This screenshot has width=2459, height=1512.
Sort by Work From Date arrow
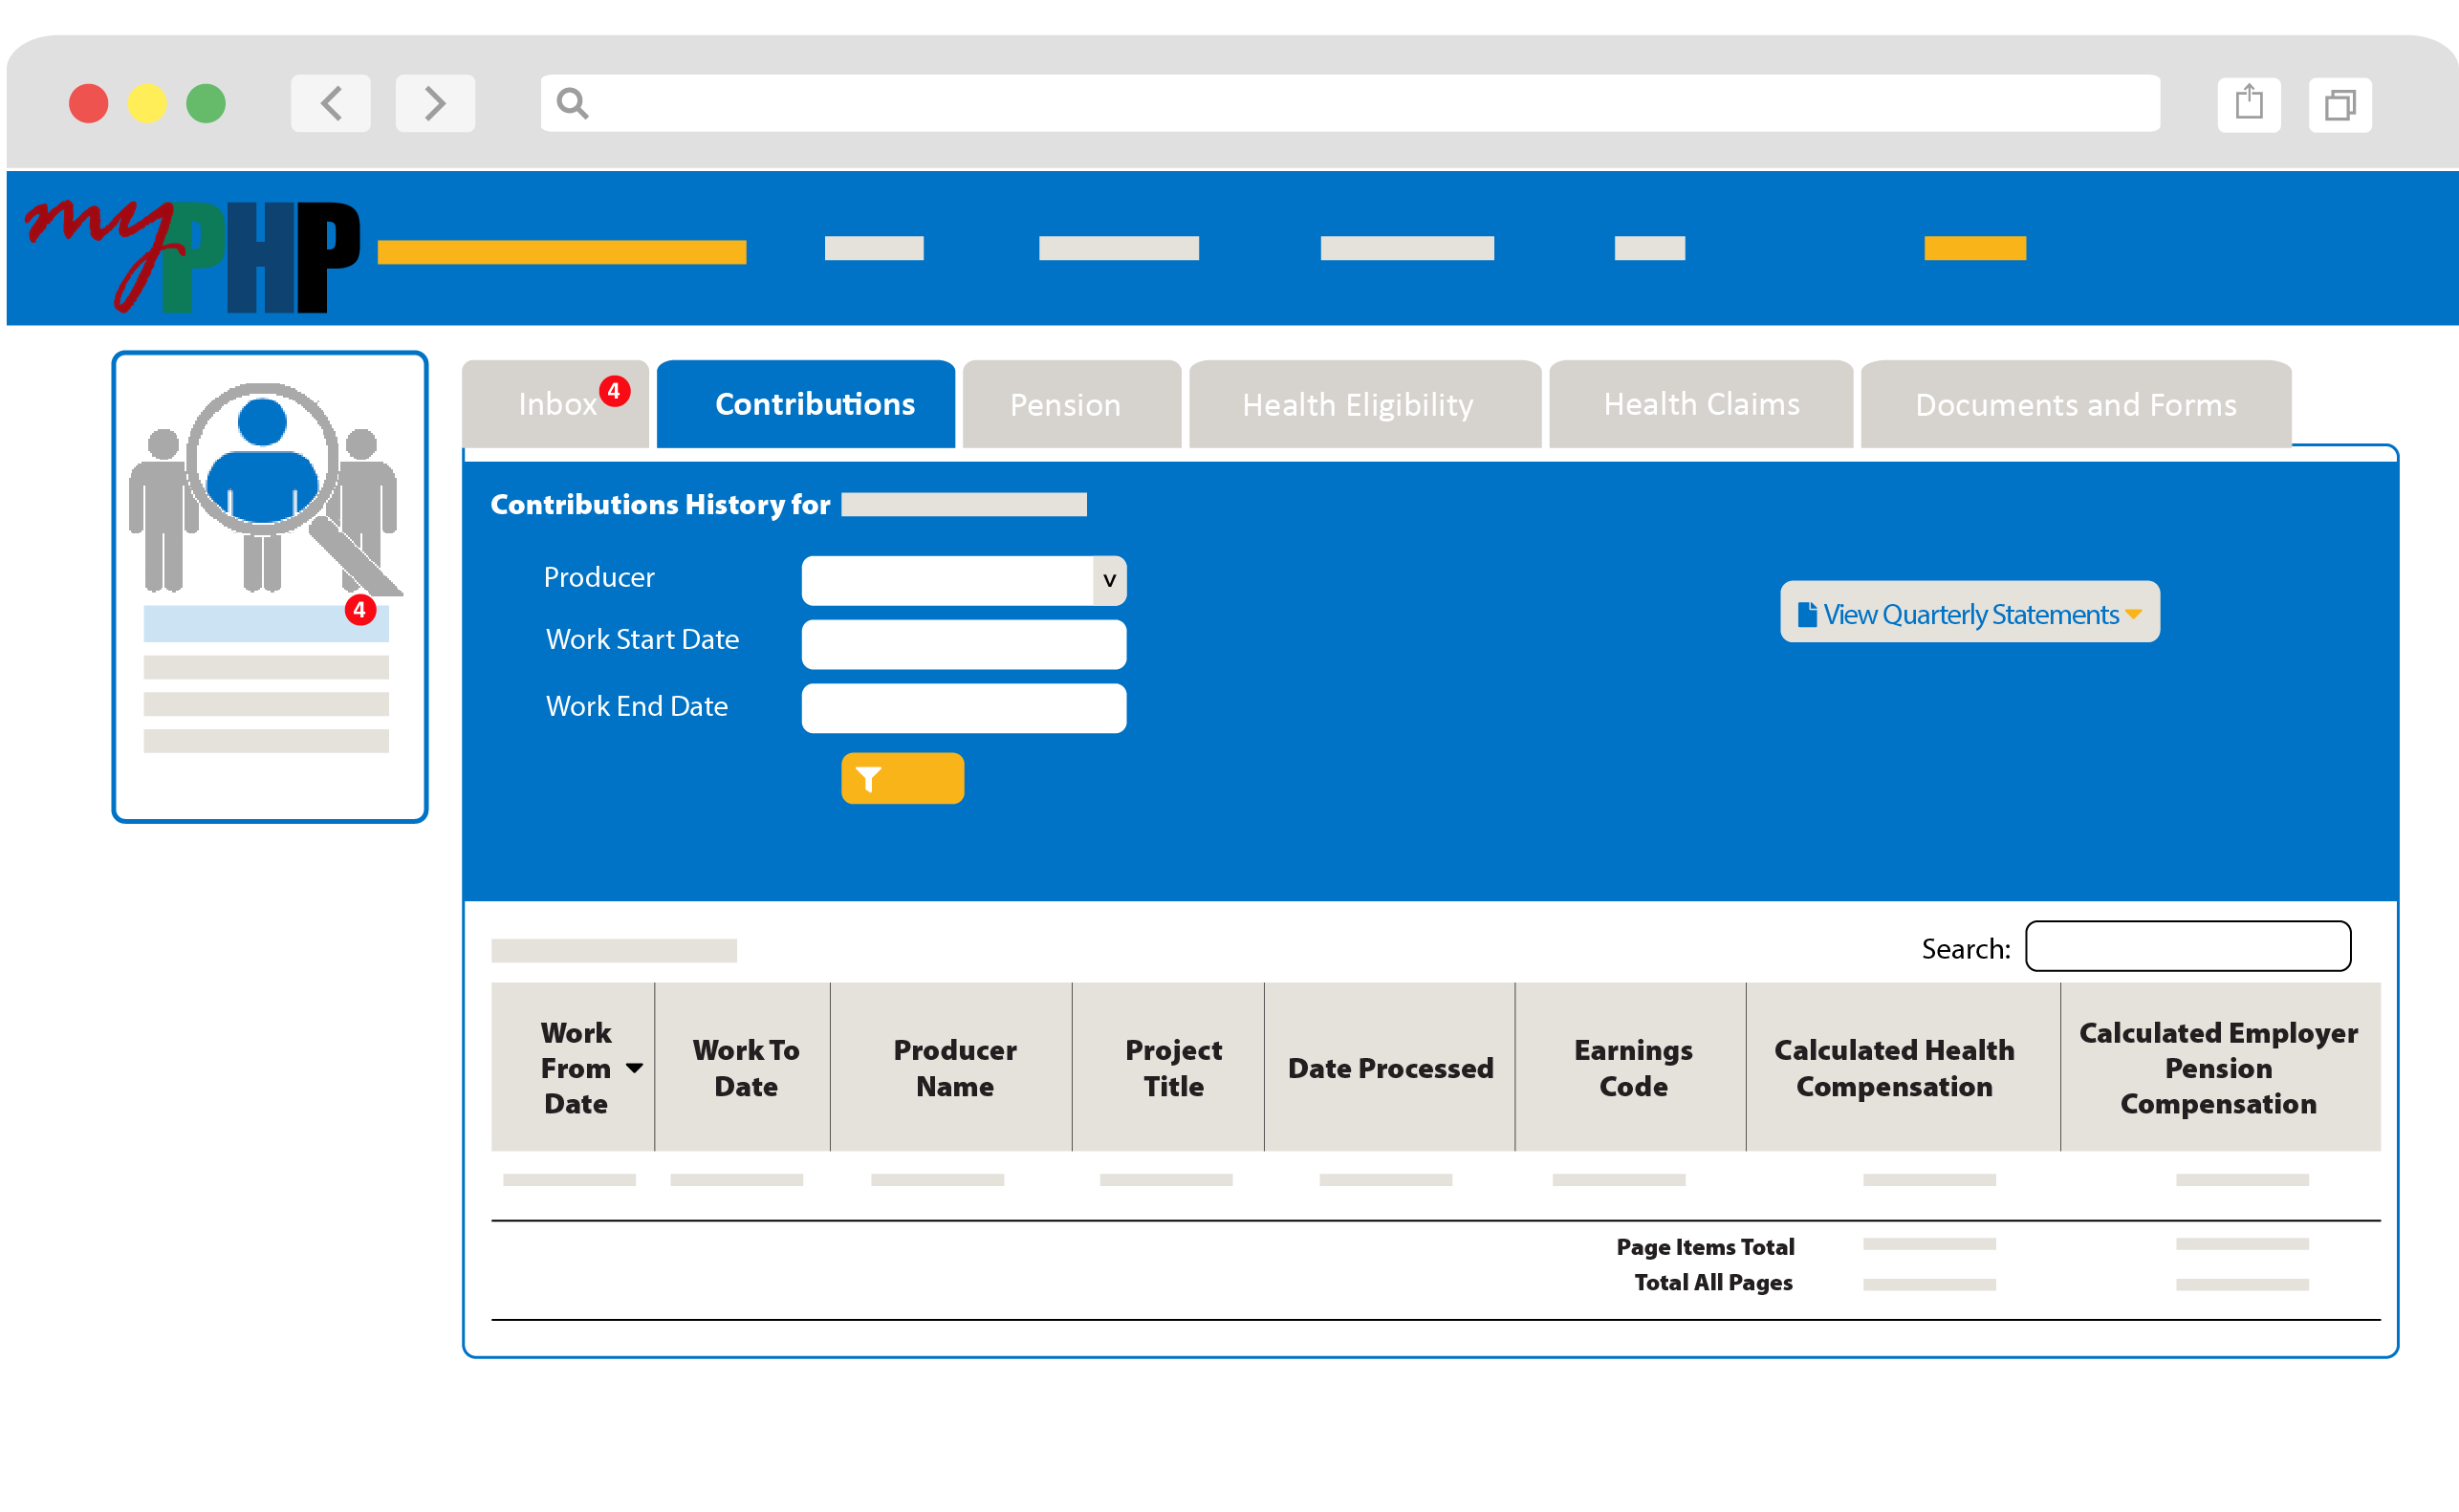pyautogui.click(x=634, y=1068)
